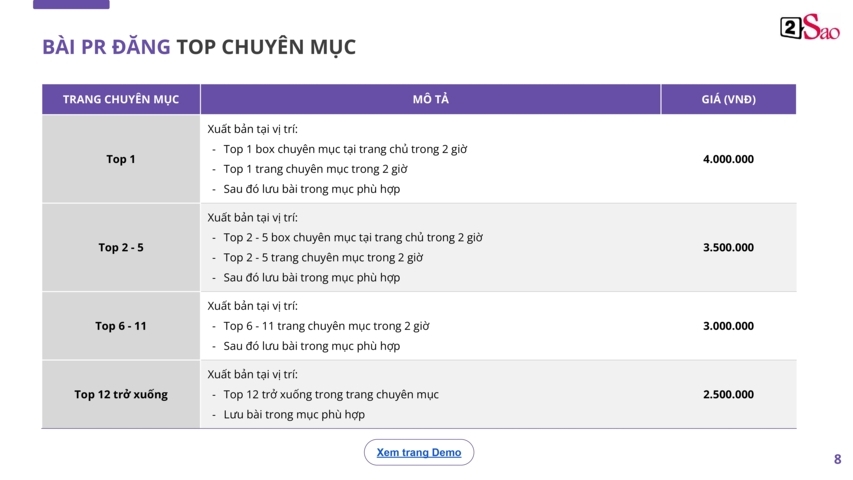Click the 2Sao logo

tap(809, 28)
